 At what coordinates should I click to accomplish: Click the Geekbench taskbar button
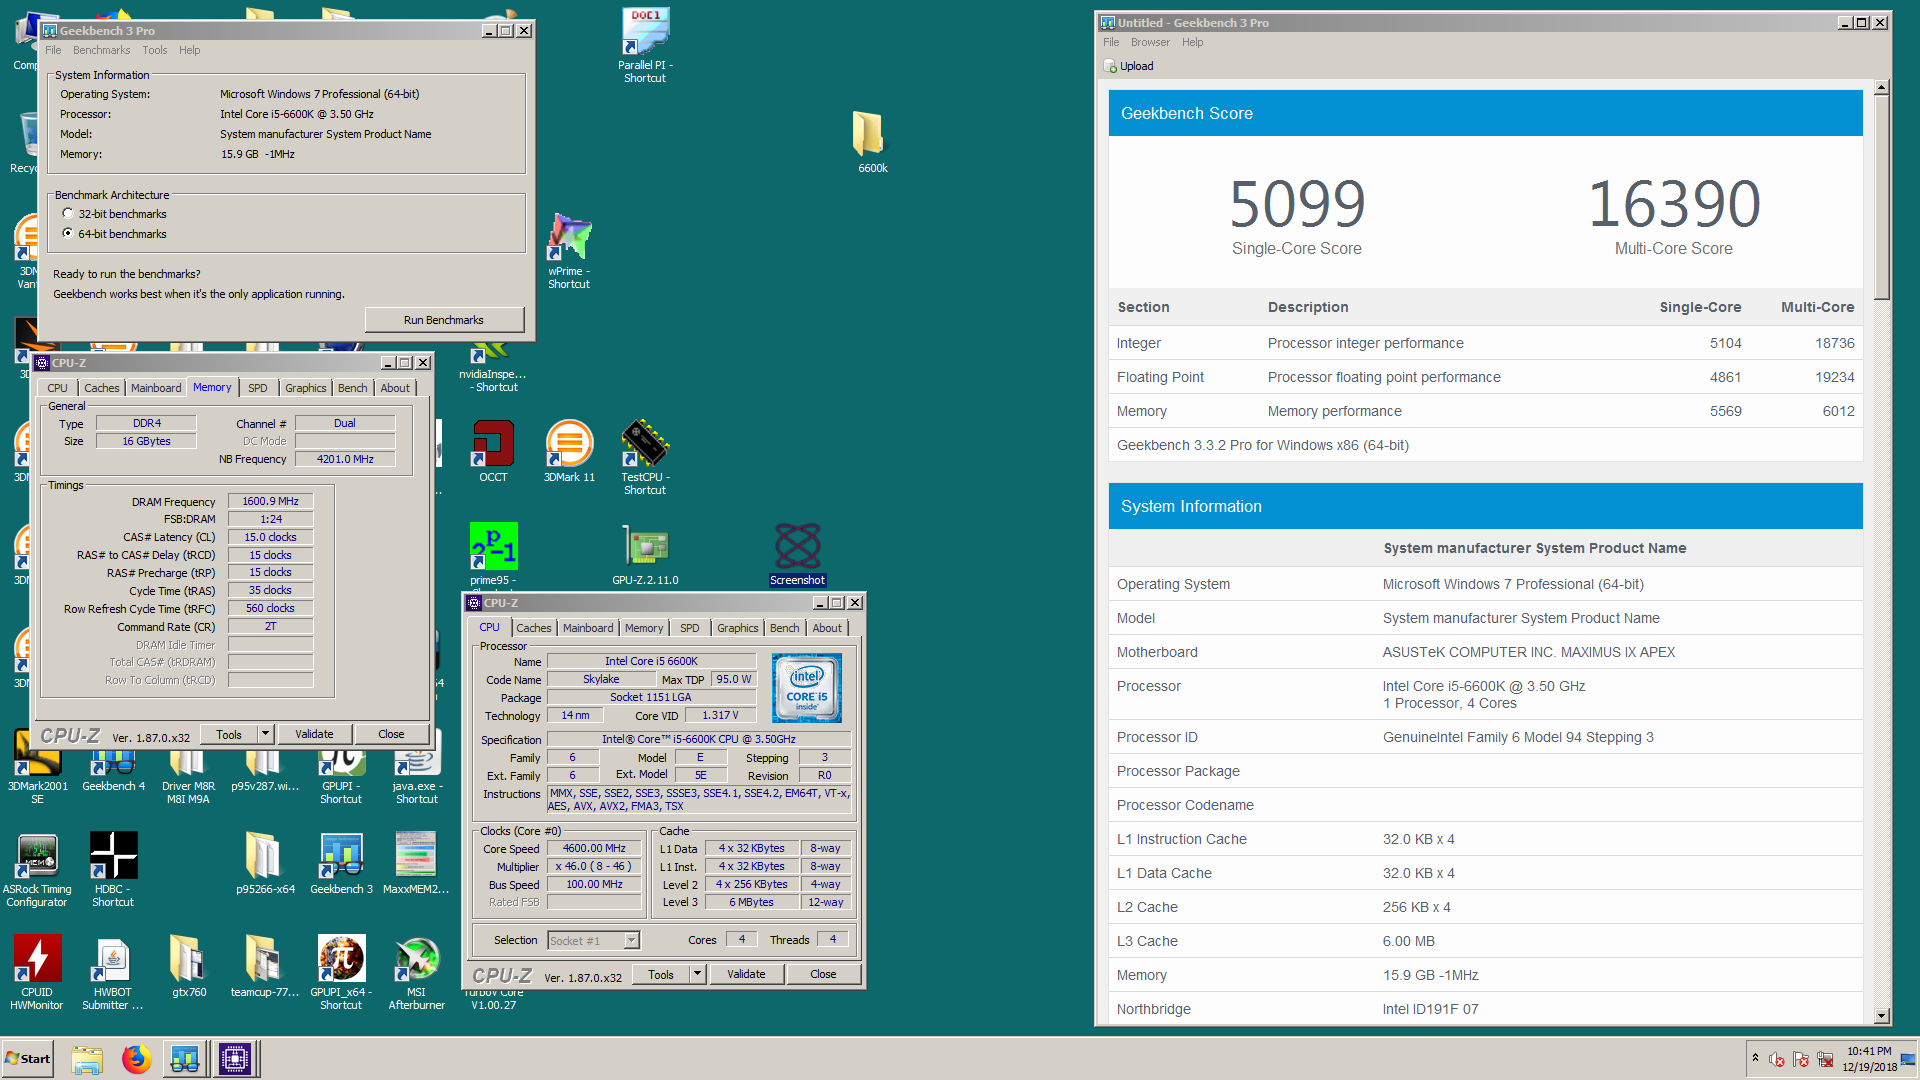click(x=184, y=1058)
